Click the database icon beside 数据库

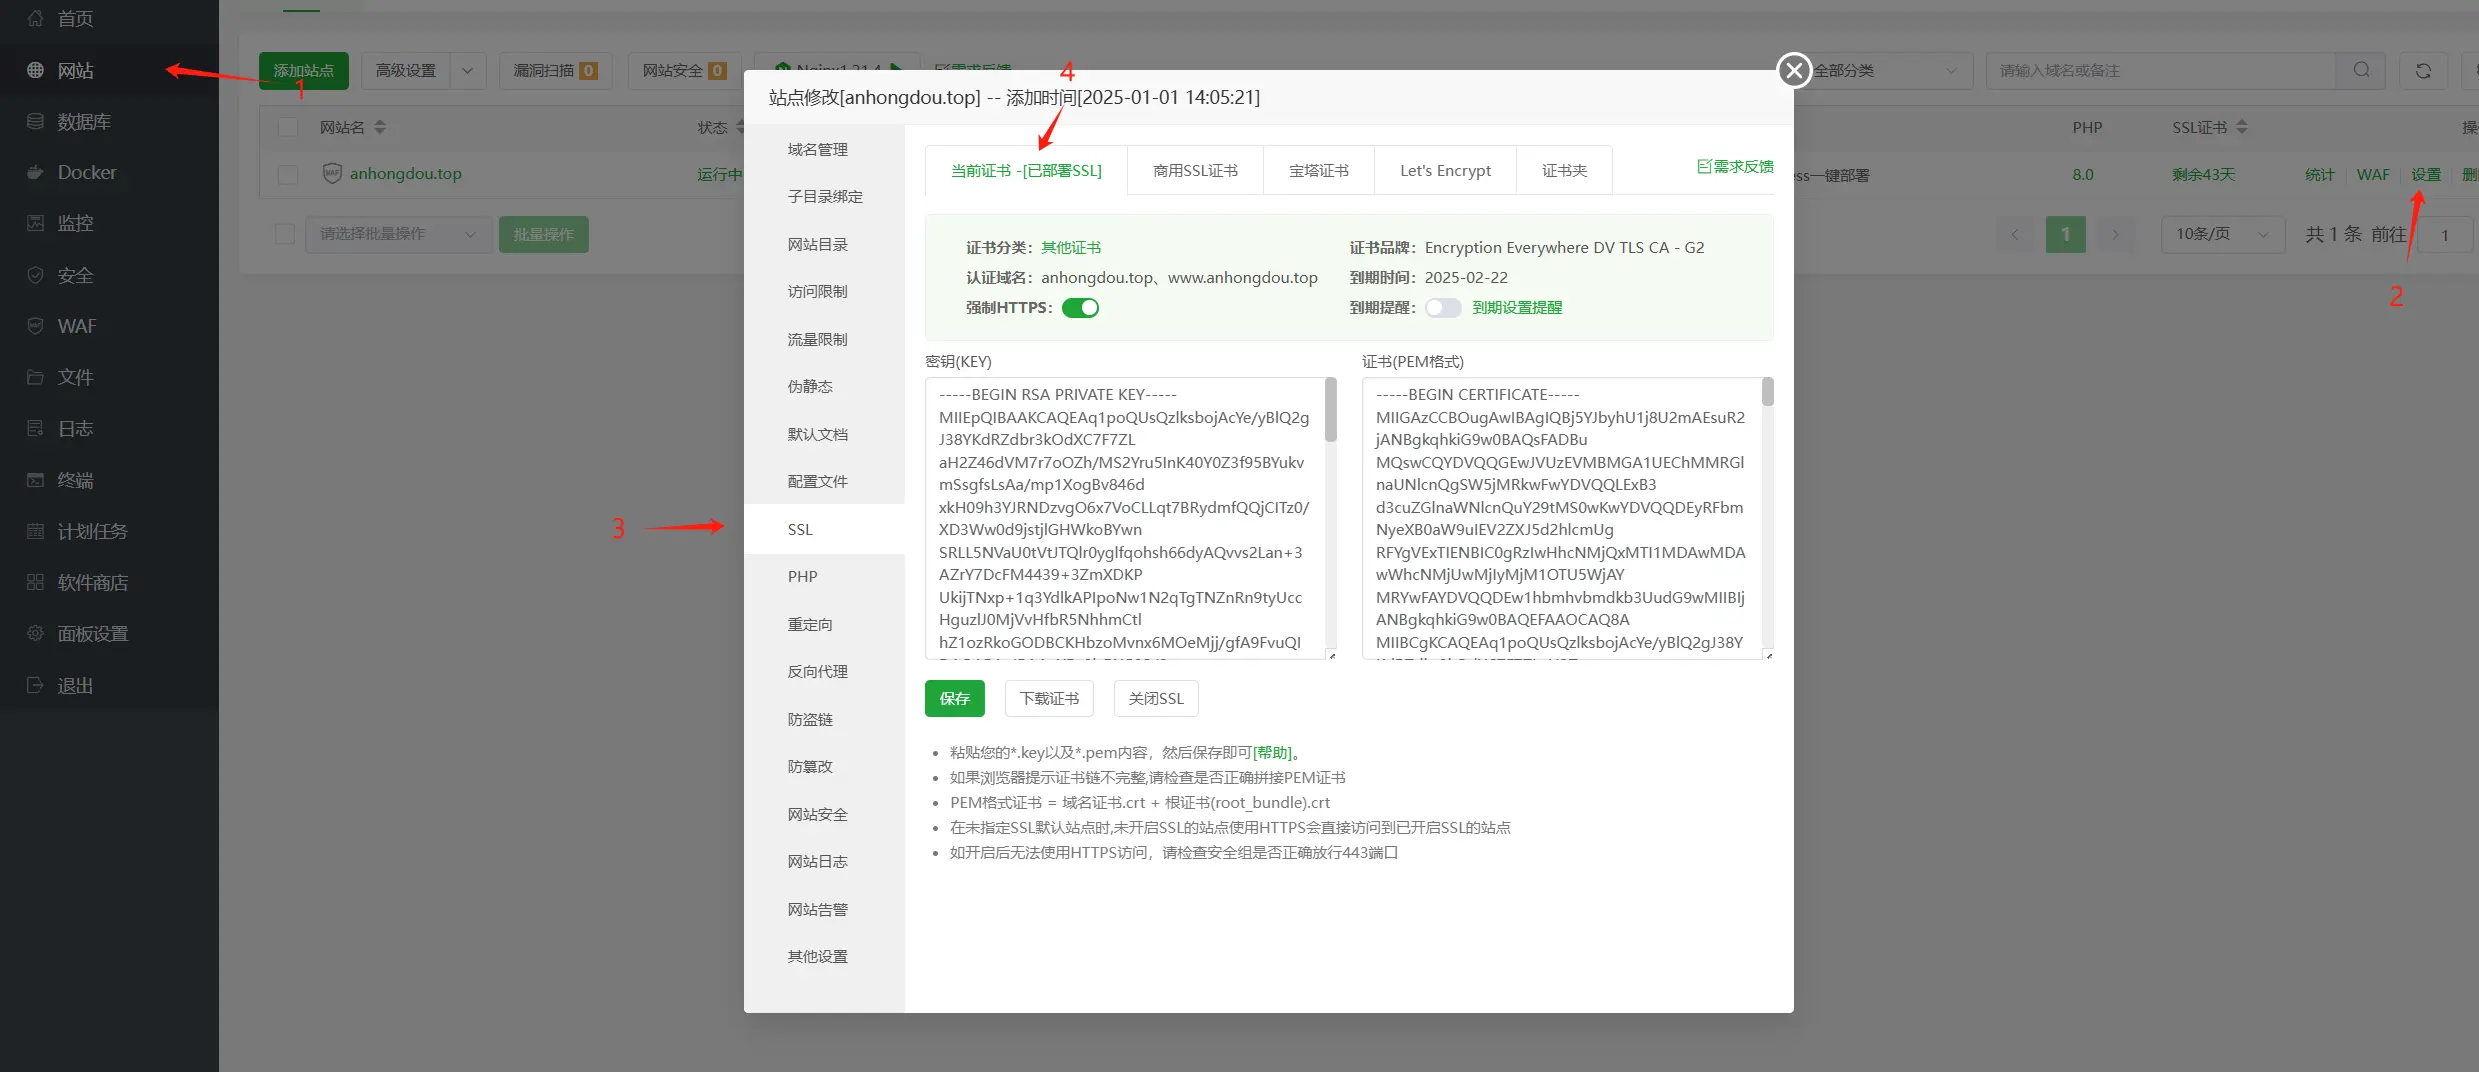(x=35, y=121)
